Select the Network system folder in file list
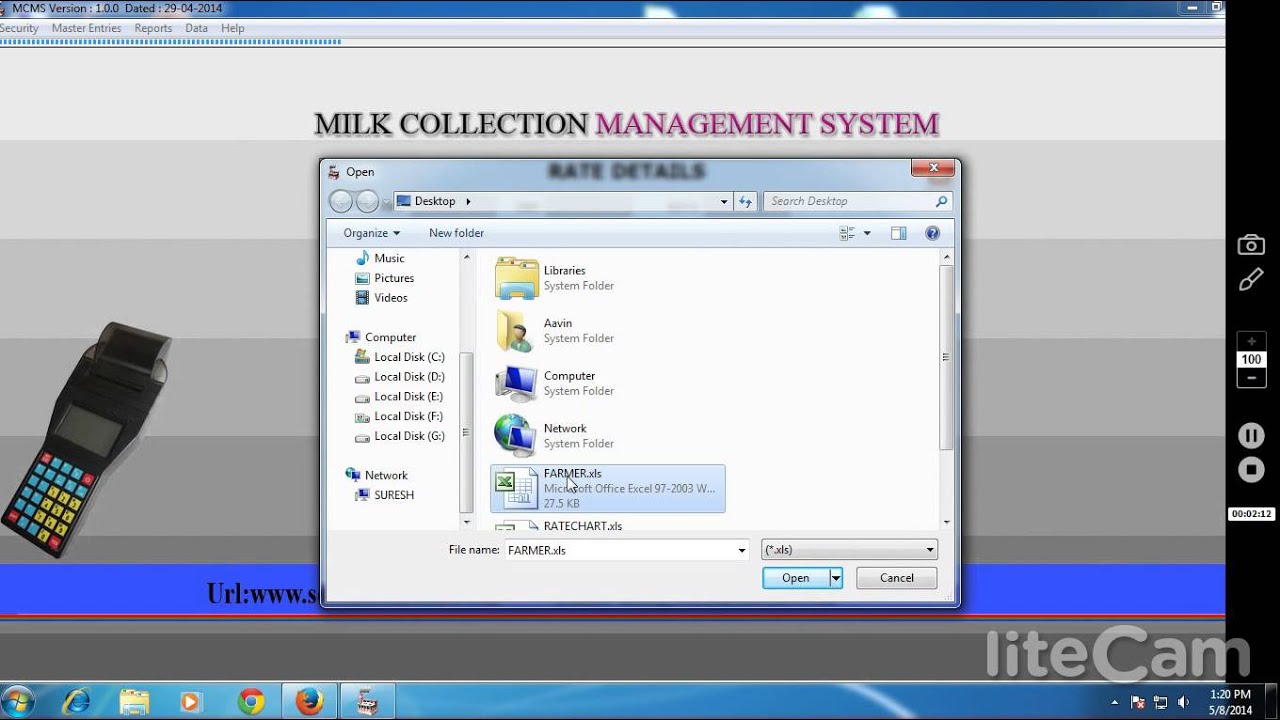Viewport: 1280px width, 720px height. coord(607,436)
